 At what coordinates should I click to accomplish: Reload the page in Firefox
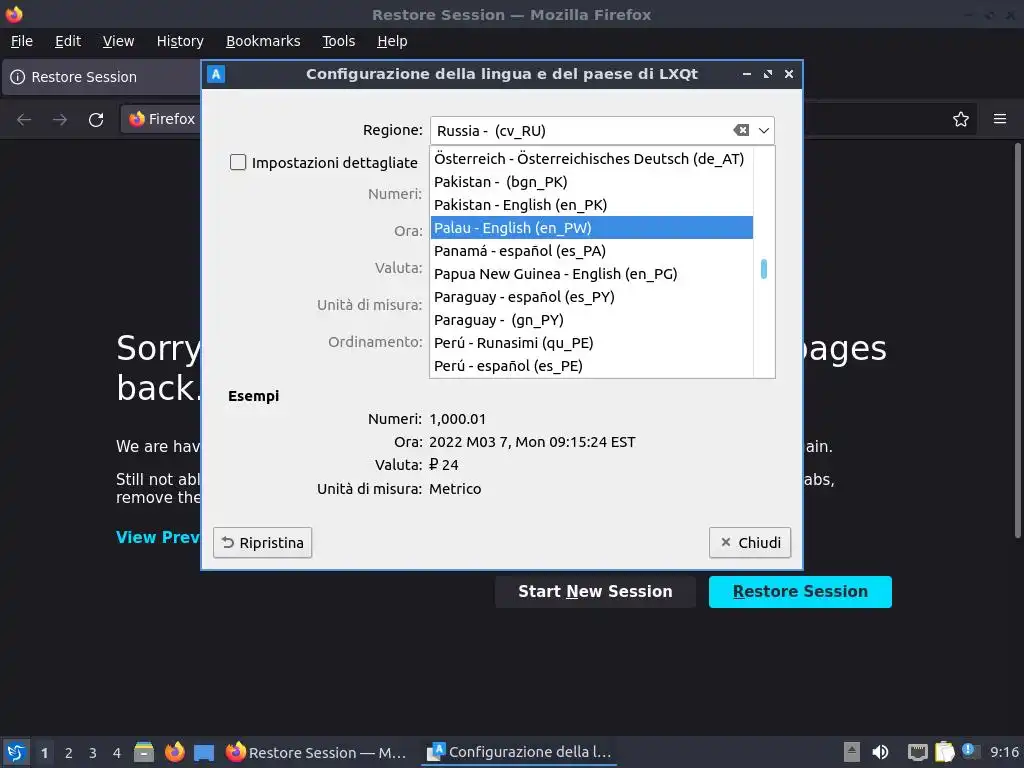click(96, 120)
